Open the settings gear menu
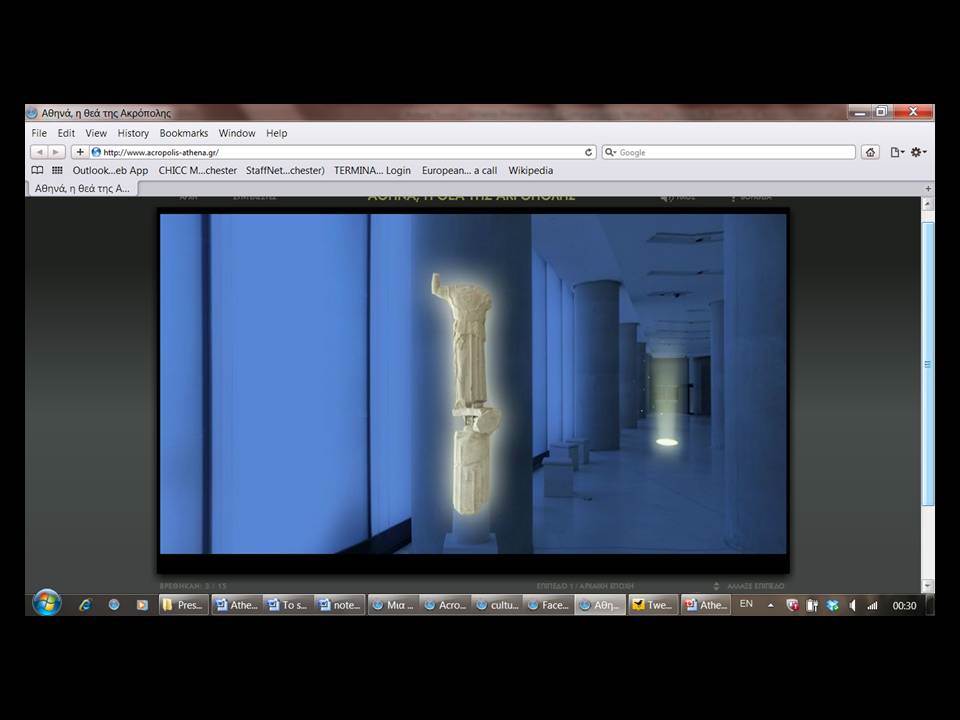The image size is (960, 720). [918, 152]
